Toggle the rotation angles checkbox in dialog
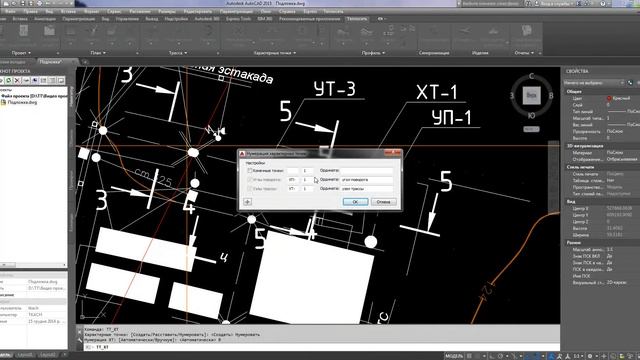Screen dimensions: 640x360 click(x=249, y=180)
